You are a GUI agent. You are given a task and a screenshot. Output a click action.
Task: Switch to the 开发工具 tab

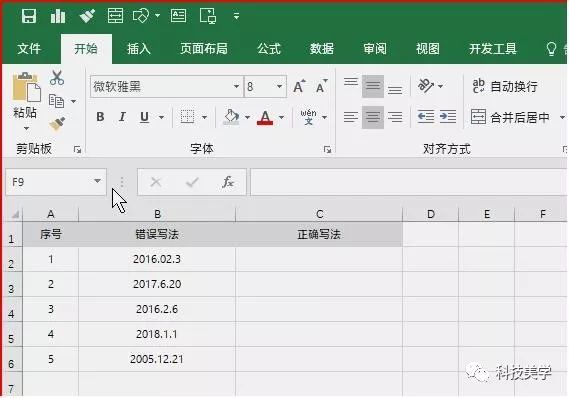[x=492, y=48]
